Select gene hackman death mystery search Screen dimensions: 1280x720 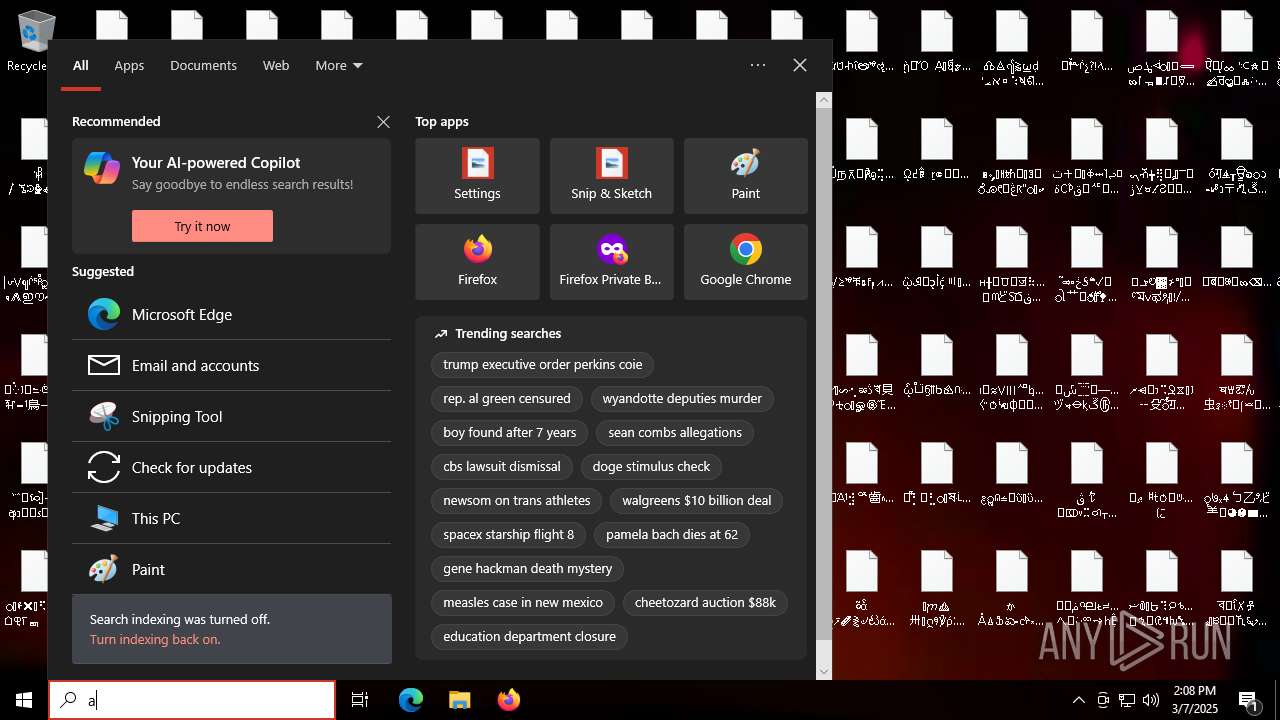[x=528, y=568]
